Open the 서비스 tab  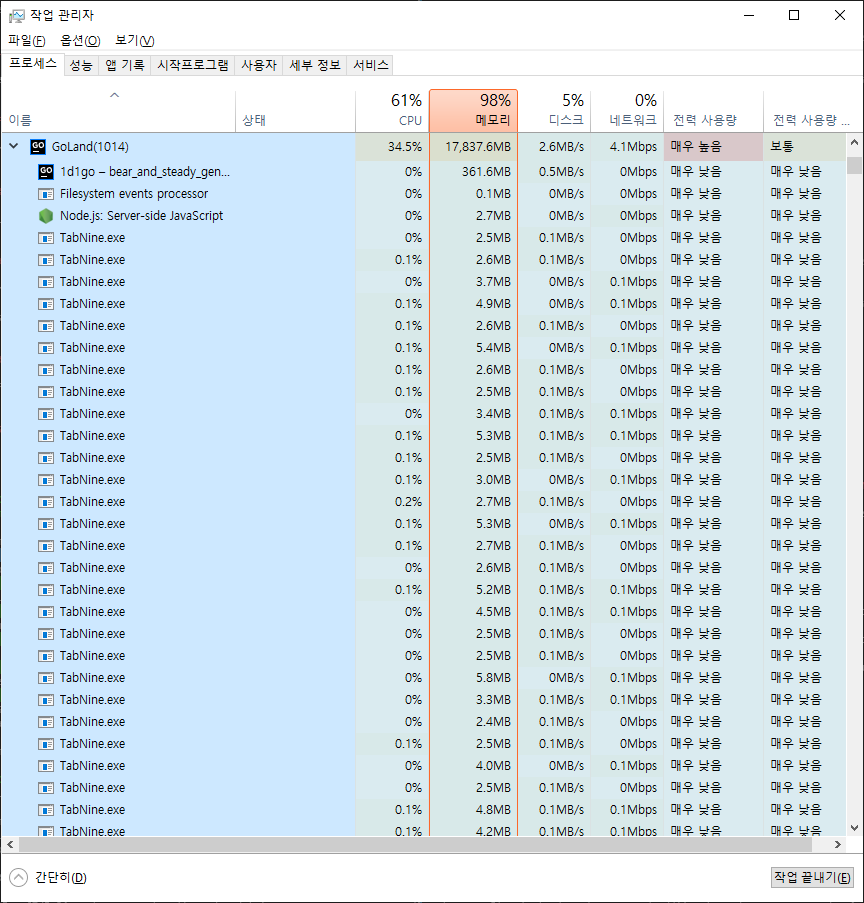click(x=369, y=63)
